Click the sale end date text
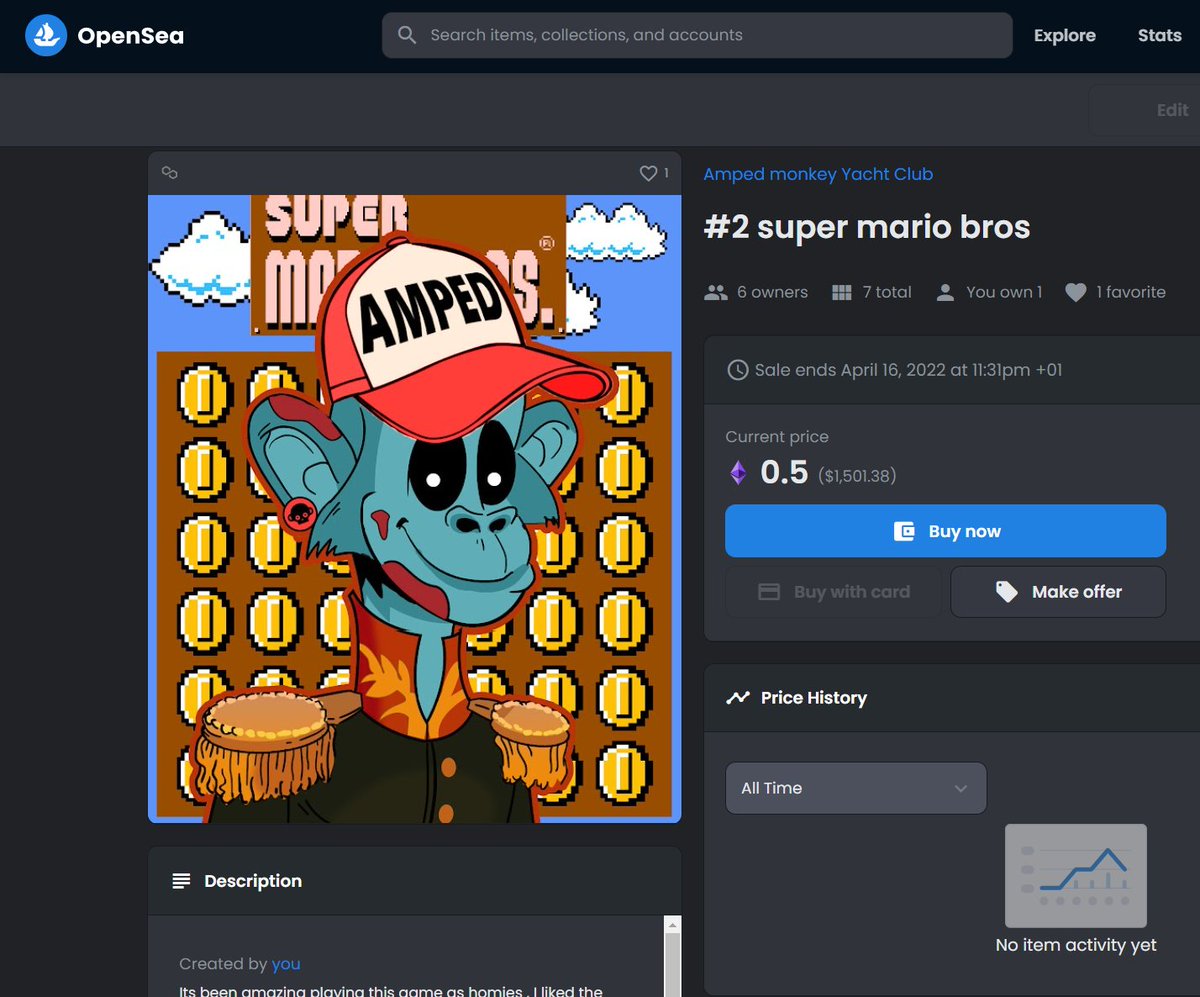The image size is (1200, 997). (x=908, y=370)
